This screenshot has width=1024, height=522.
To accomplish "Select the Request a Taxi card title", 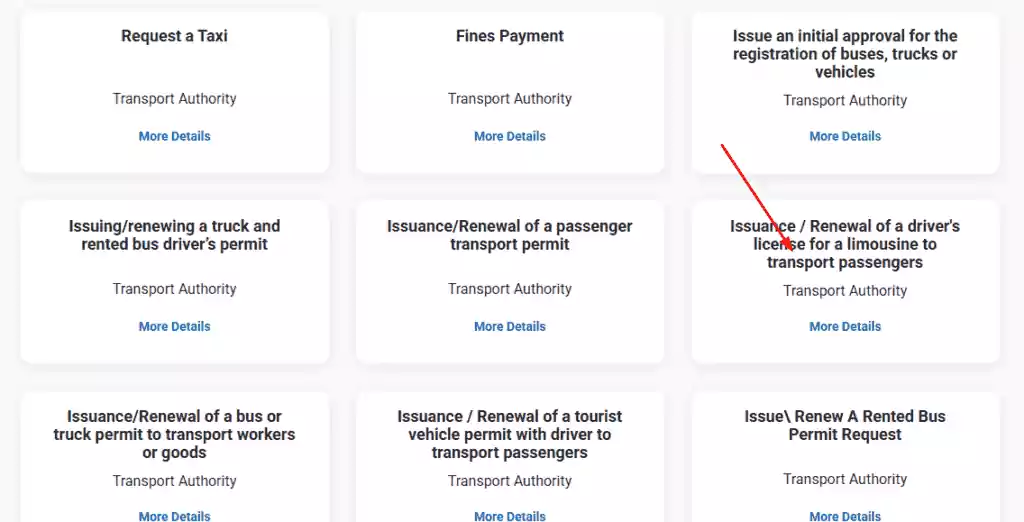I will tap(174, 36).
